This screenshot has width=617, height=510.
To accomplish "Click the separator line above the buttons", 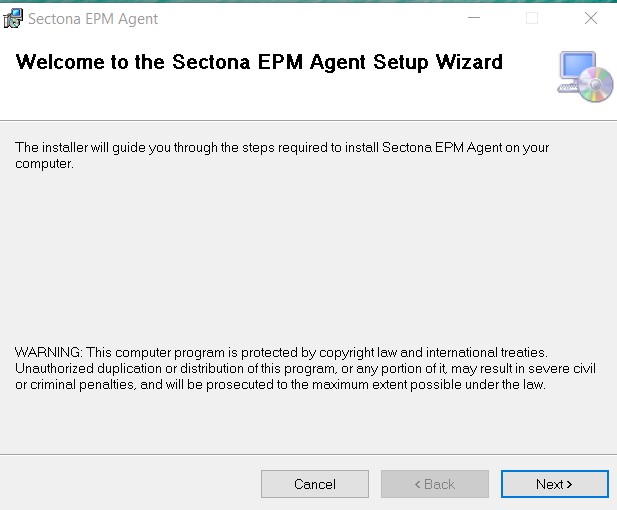I will (x=300, y=455).
